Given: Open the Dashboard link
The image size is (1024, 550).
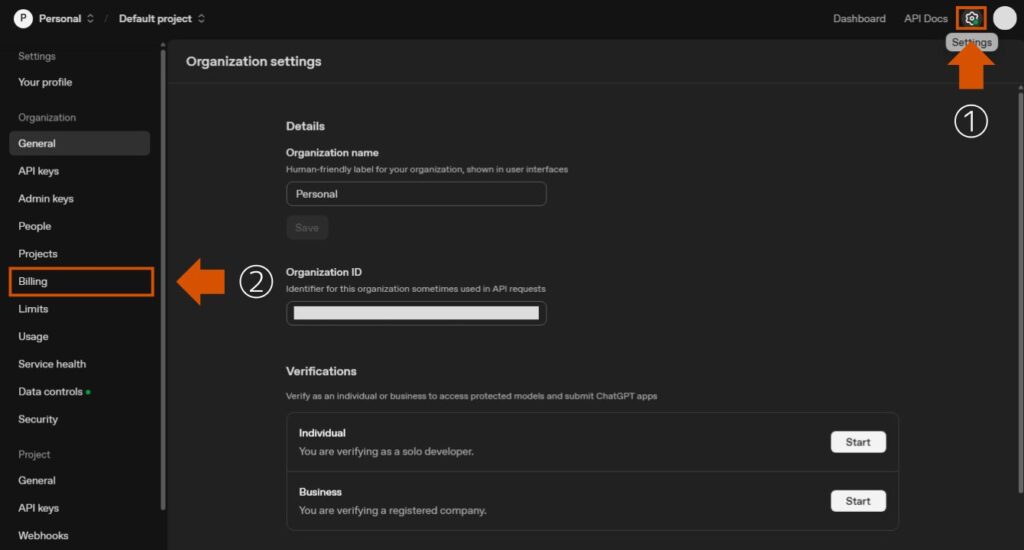Looking at the screenshot, I should point(859,18).
